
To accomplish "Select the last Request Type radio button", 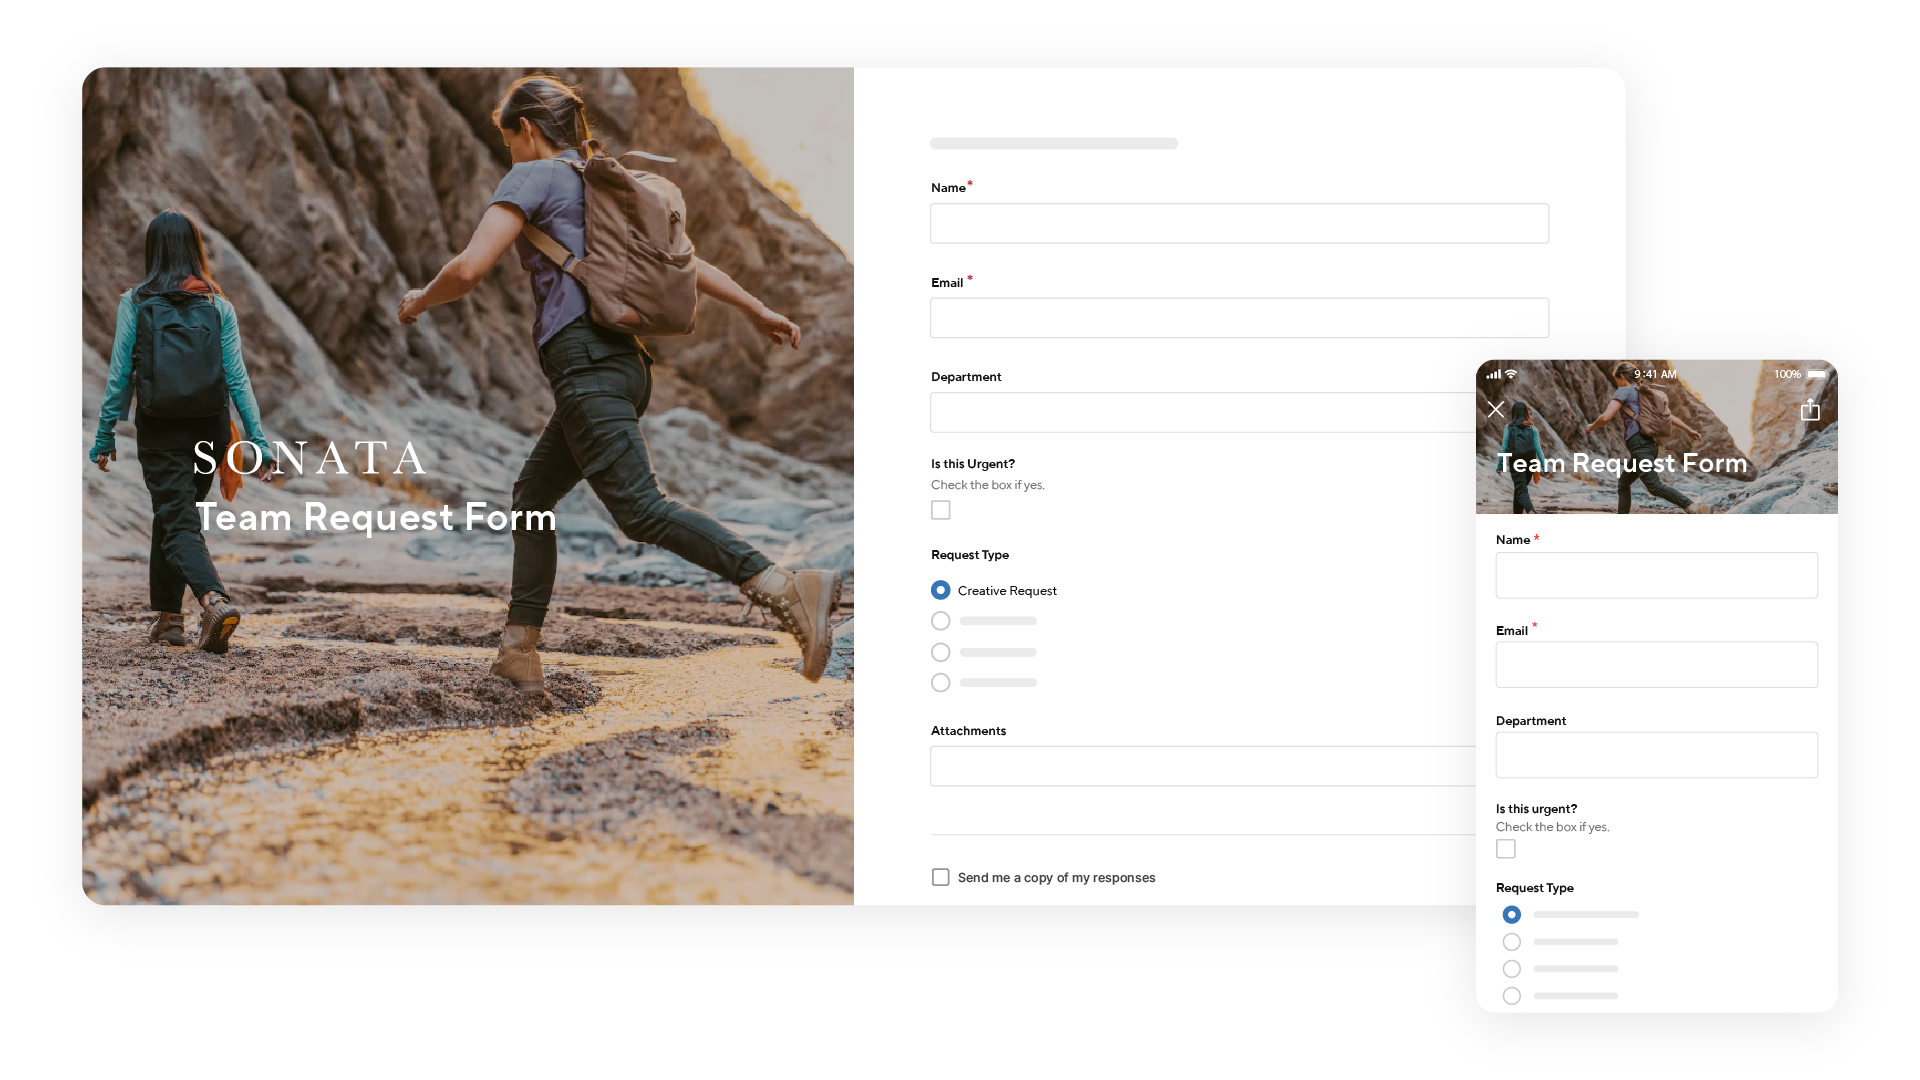I will [940, 682].
